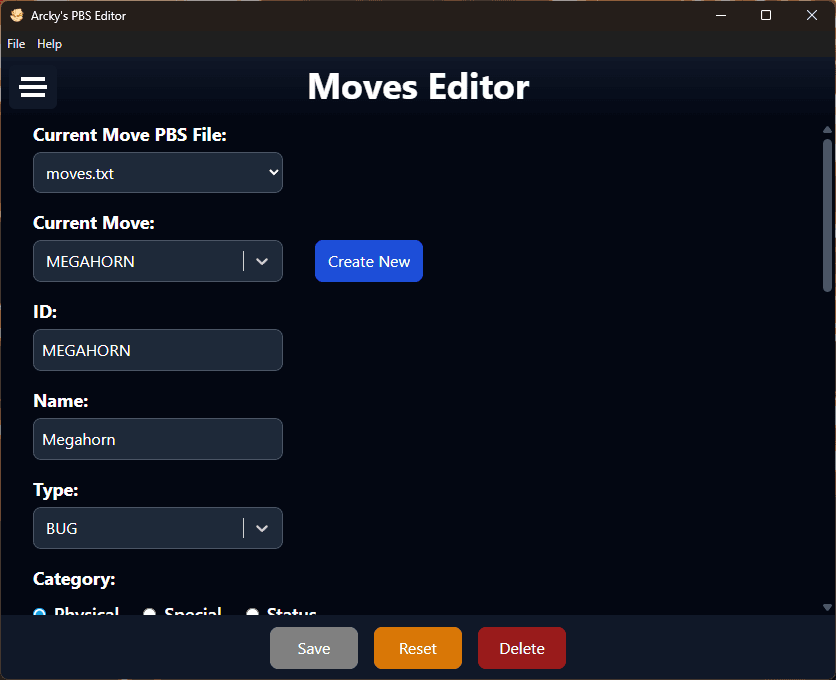The image size is (836, 680).
Task: Click the vertical scrollbar thumb
Action: [827, 215]
